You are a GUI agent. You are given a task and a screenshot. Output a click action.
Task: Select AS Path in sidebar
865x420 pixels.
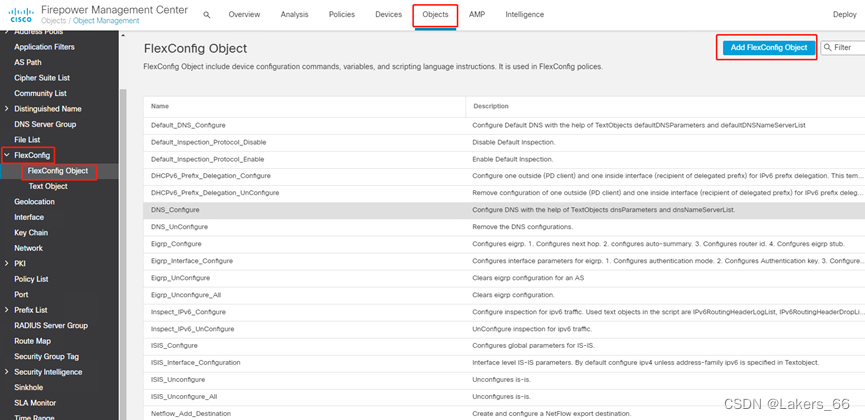pos(28,62)
